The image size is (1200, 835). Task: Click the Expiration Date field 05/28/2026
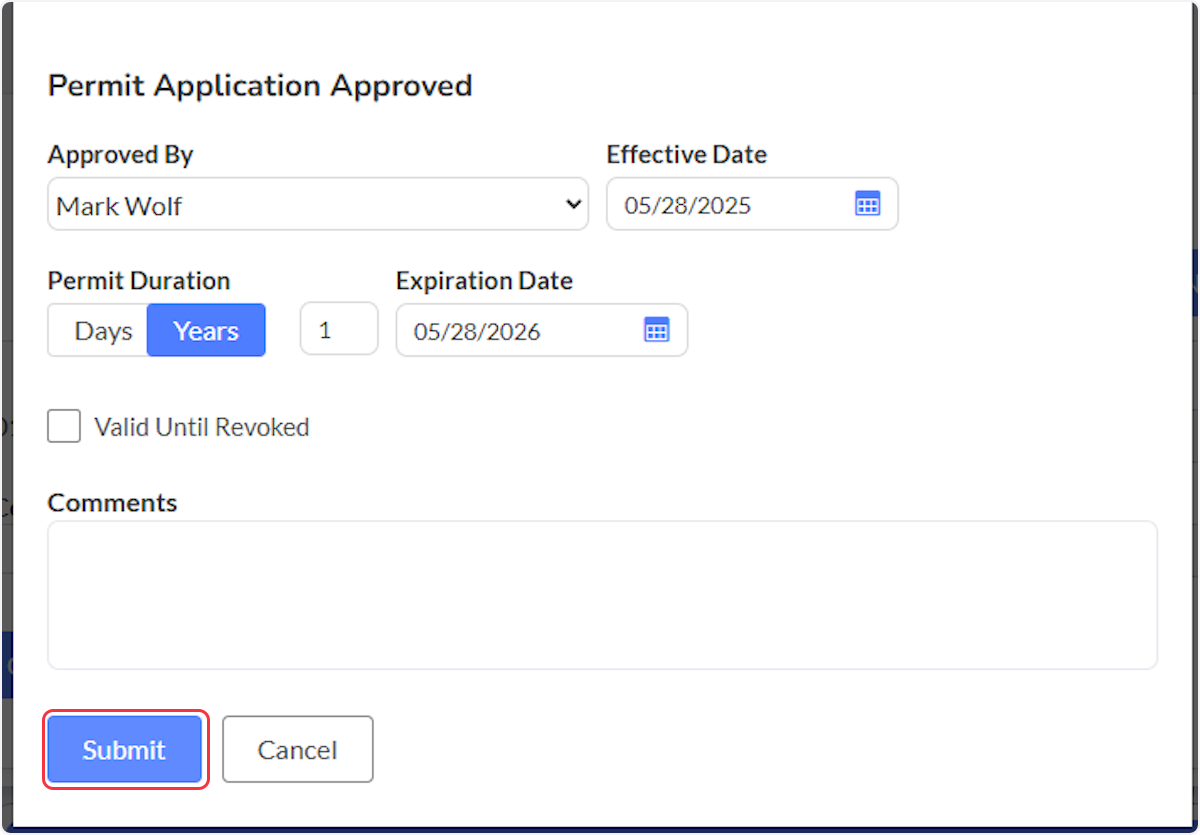coord(542,330)
